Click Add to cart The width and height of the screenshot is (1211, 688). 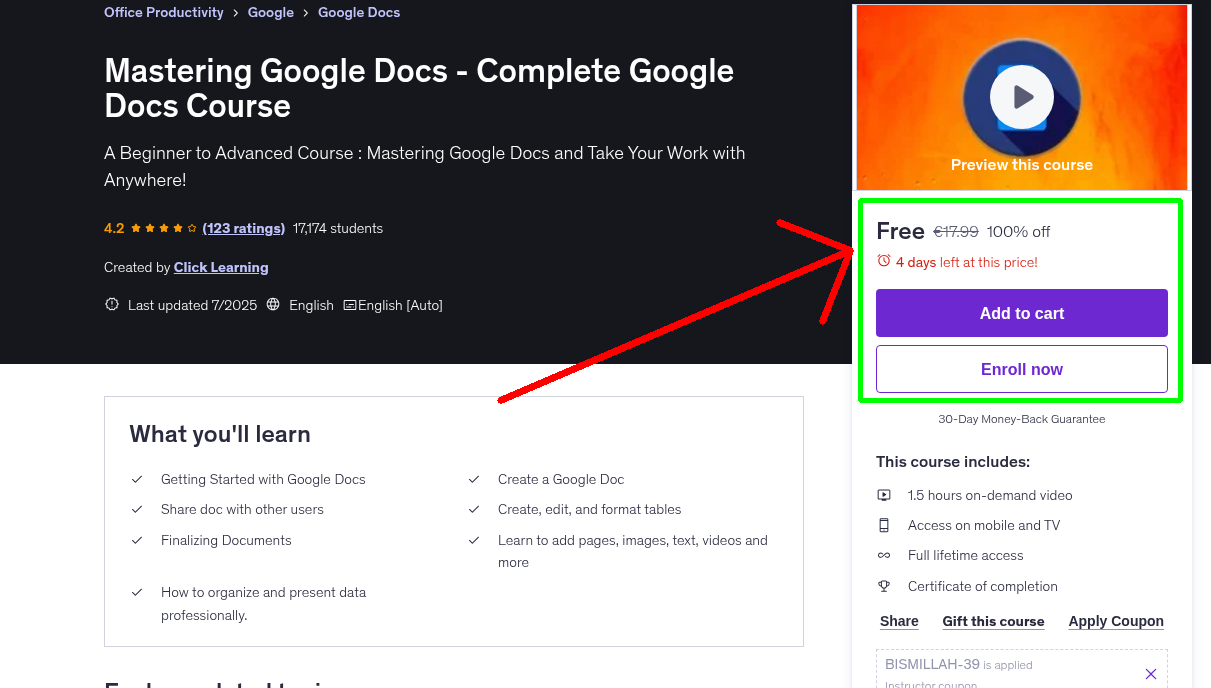1021,313
